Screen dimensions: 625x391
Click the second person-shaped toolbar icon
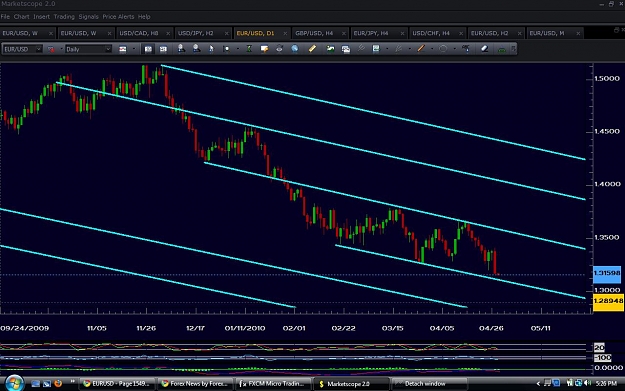point(196,49)
